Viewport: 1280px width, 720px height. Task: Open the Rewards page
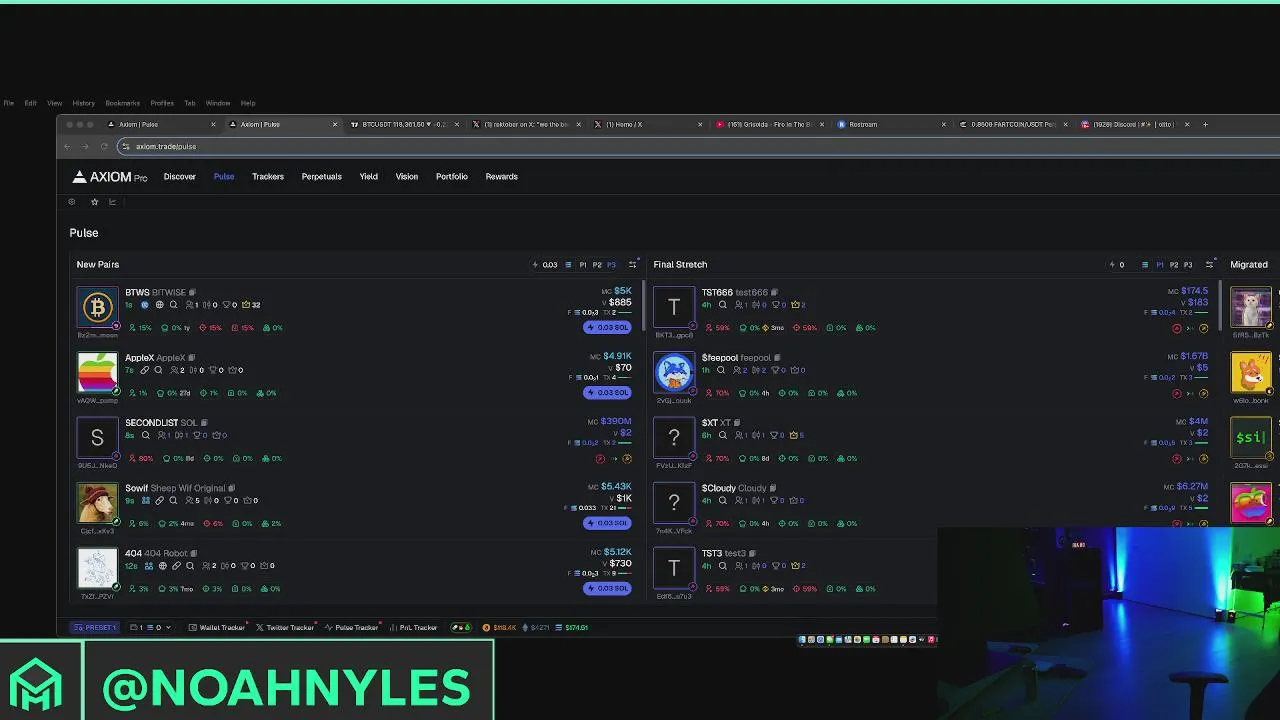tap(502, 177)
